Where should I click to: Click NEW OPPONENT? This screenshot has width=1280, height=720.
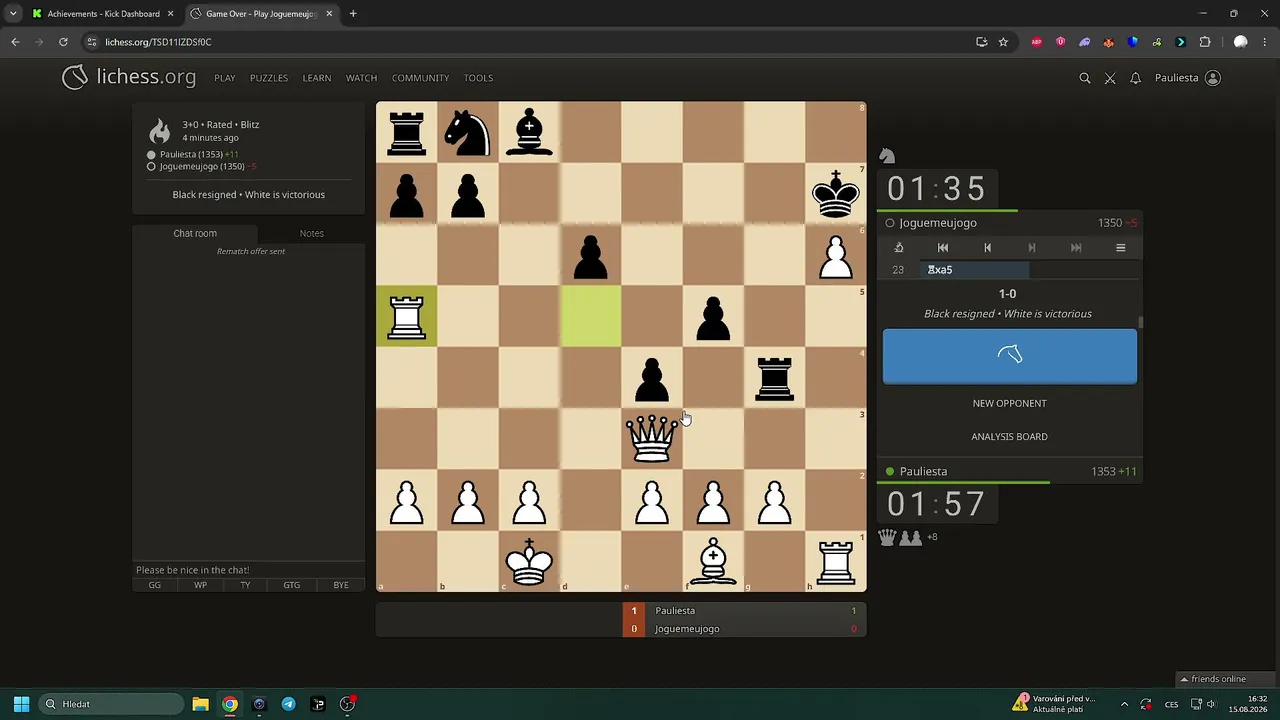click(x=1010, y=403)
